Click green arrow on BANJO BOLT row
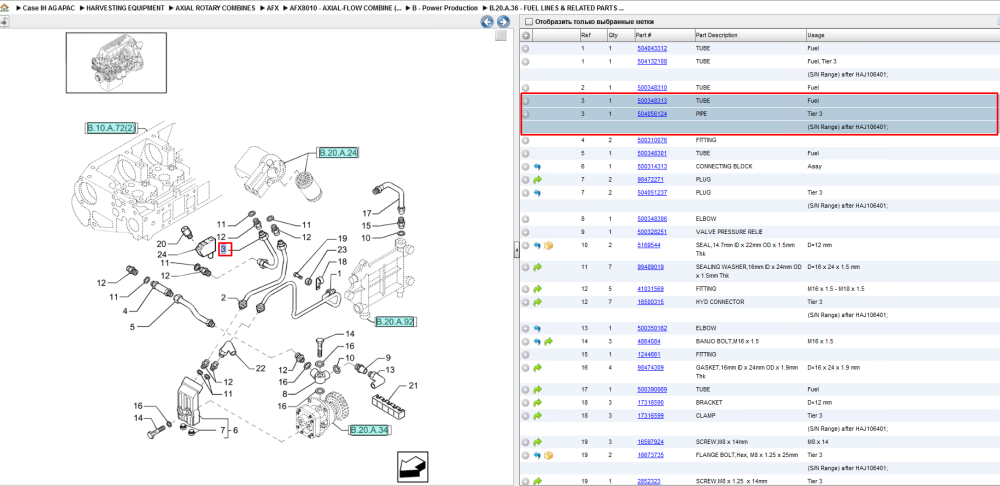The width and height of the screenshot is (1000, 486). coord(548,341)
